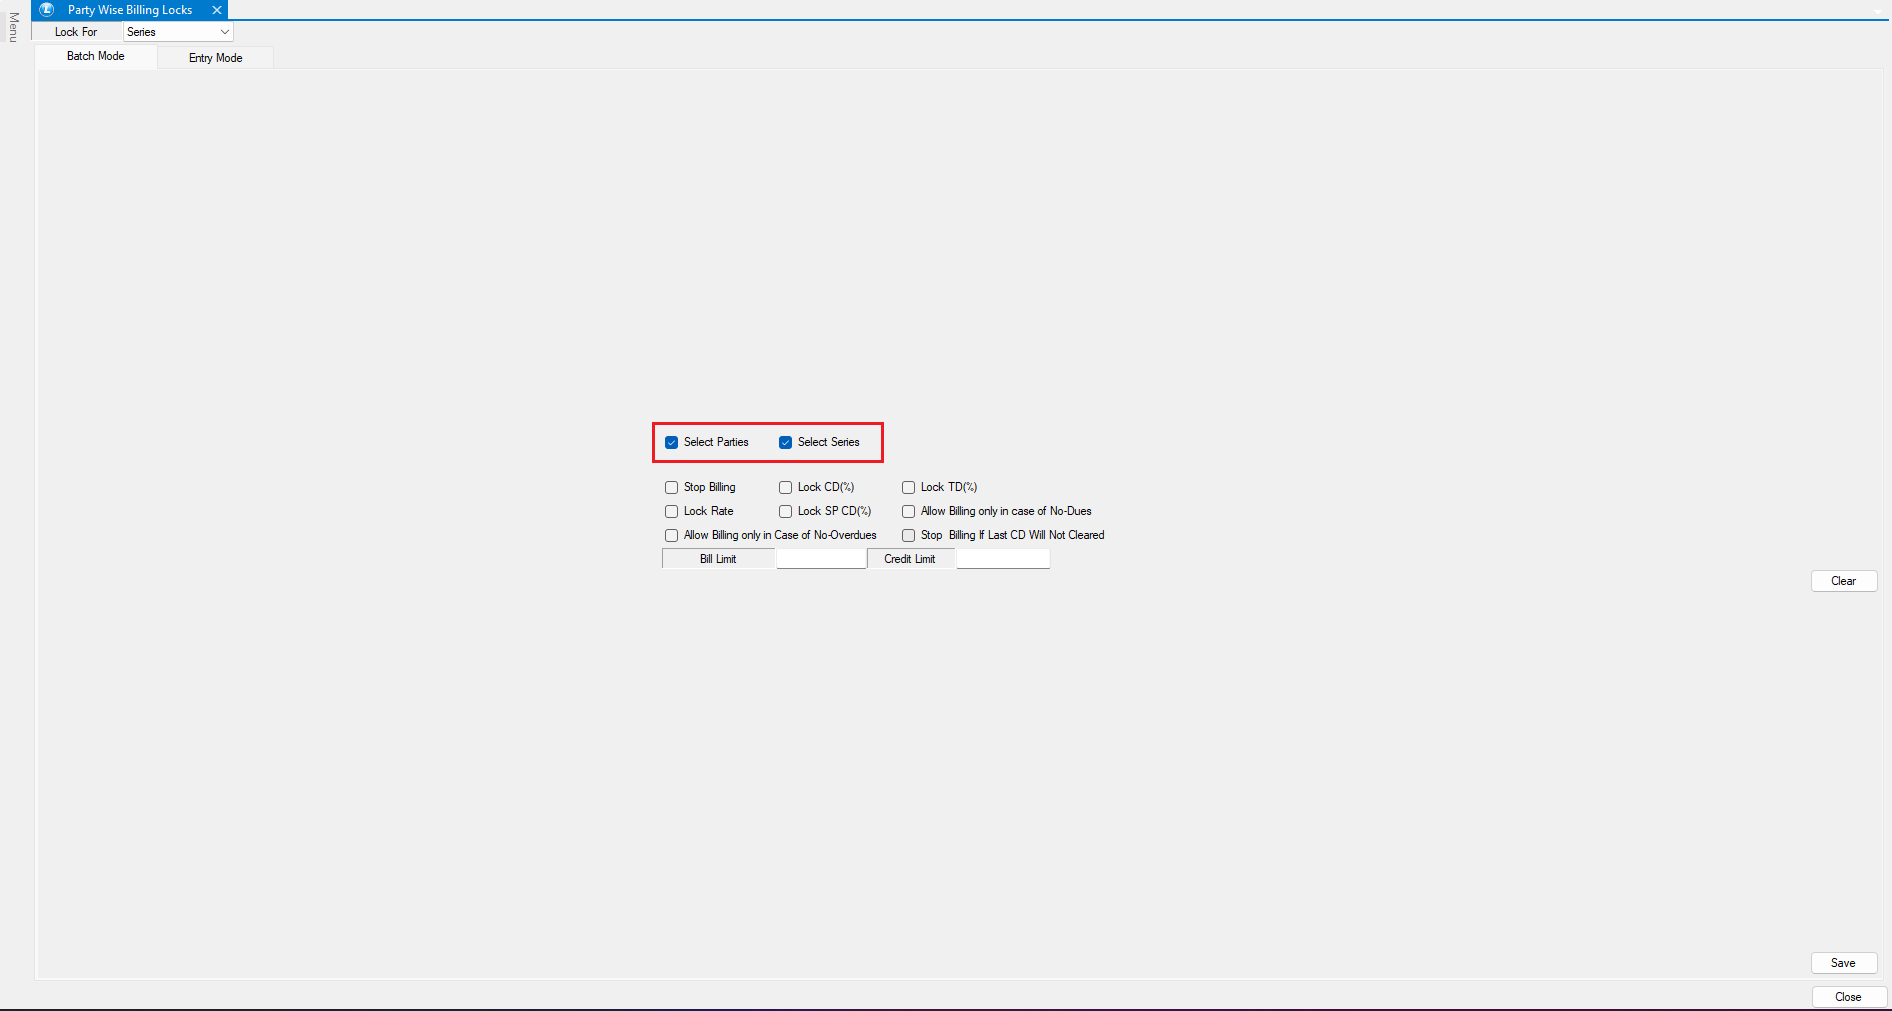Tick the Lock TD(%) checkbox

pos(909,488)
